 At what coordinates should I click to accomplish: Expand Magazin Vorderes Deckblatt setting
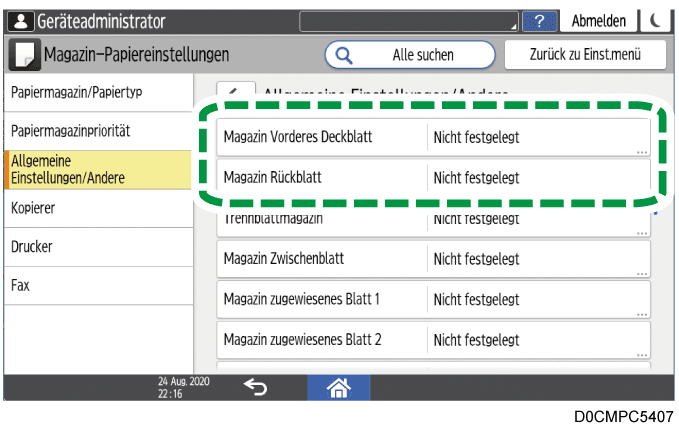click(433, 137)
